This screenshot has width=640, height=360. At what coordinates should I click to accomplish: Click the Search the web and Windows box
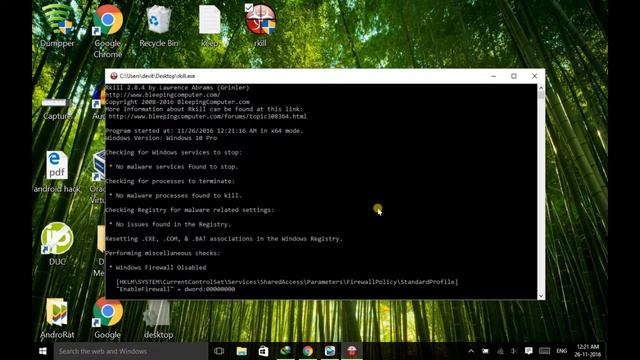coord(131,351)
